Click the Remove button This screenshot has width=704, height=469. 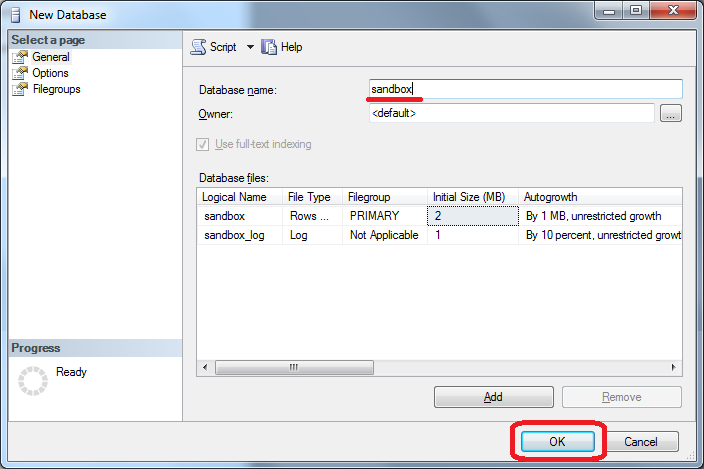point(621,397)
